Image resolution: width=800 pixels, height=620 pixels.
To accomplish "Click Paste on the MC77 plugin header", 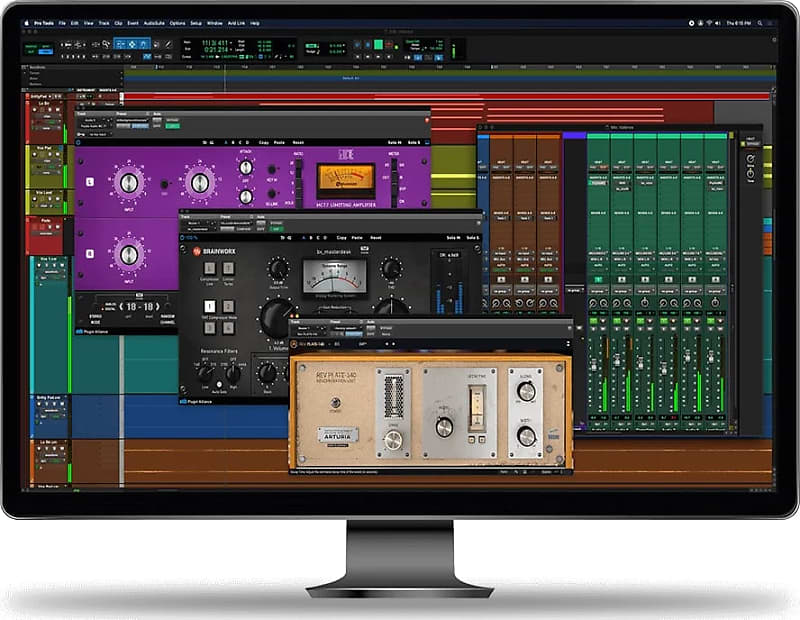I will [280, 141].
